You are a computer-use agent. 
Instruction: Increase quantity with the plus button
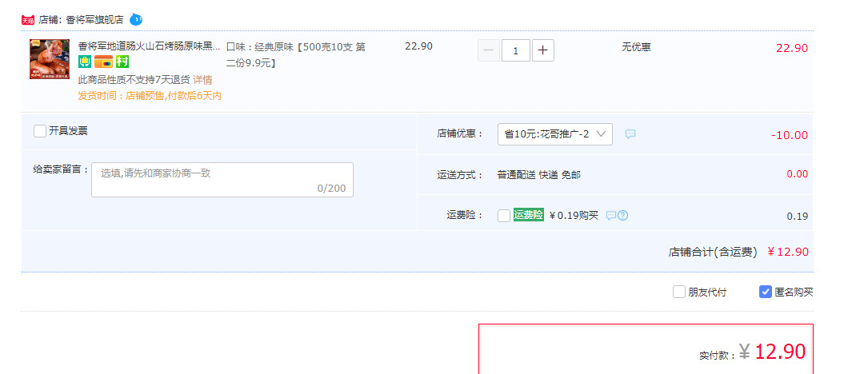point(543,51)
